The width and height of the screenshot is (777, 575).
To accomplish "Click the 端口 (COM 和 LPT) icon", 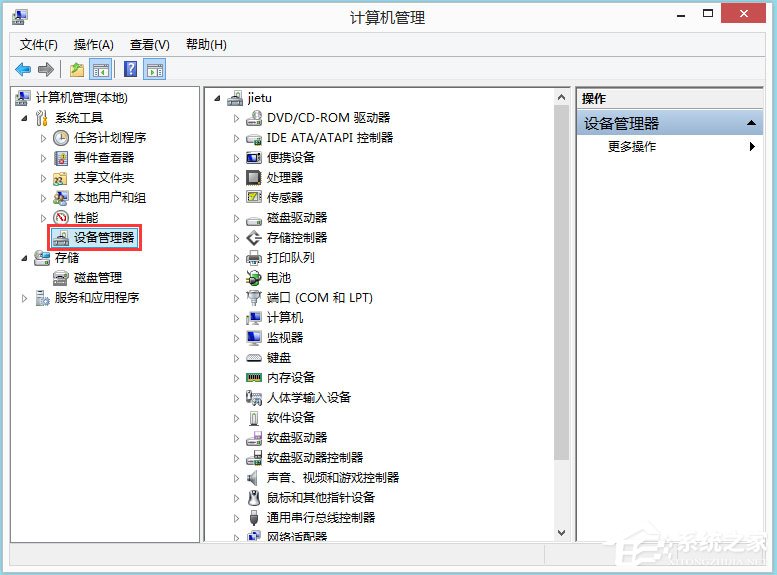I will [254, 297].
